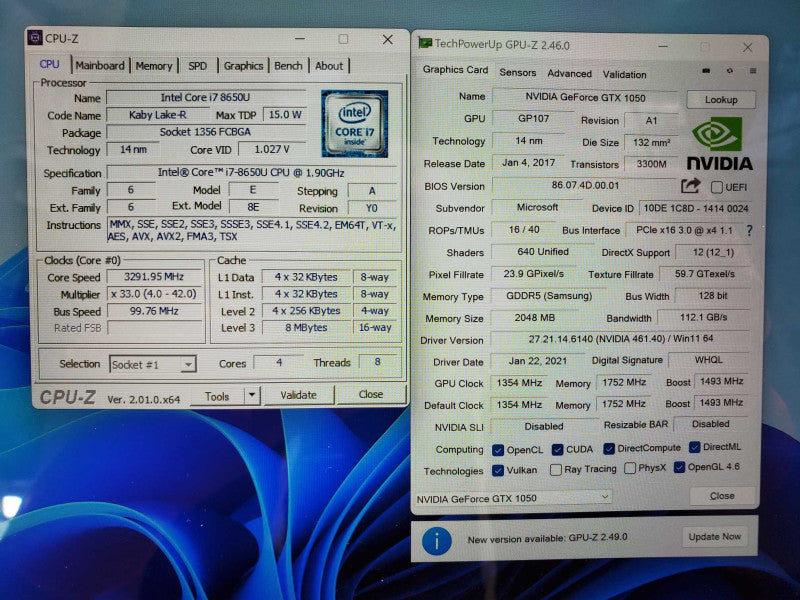Click the Specification field i7-8650U CPU @ 1.90GHz
Screen dimensions: 800x600
tap(251, 172)
